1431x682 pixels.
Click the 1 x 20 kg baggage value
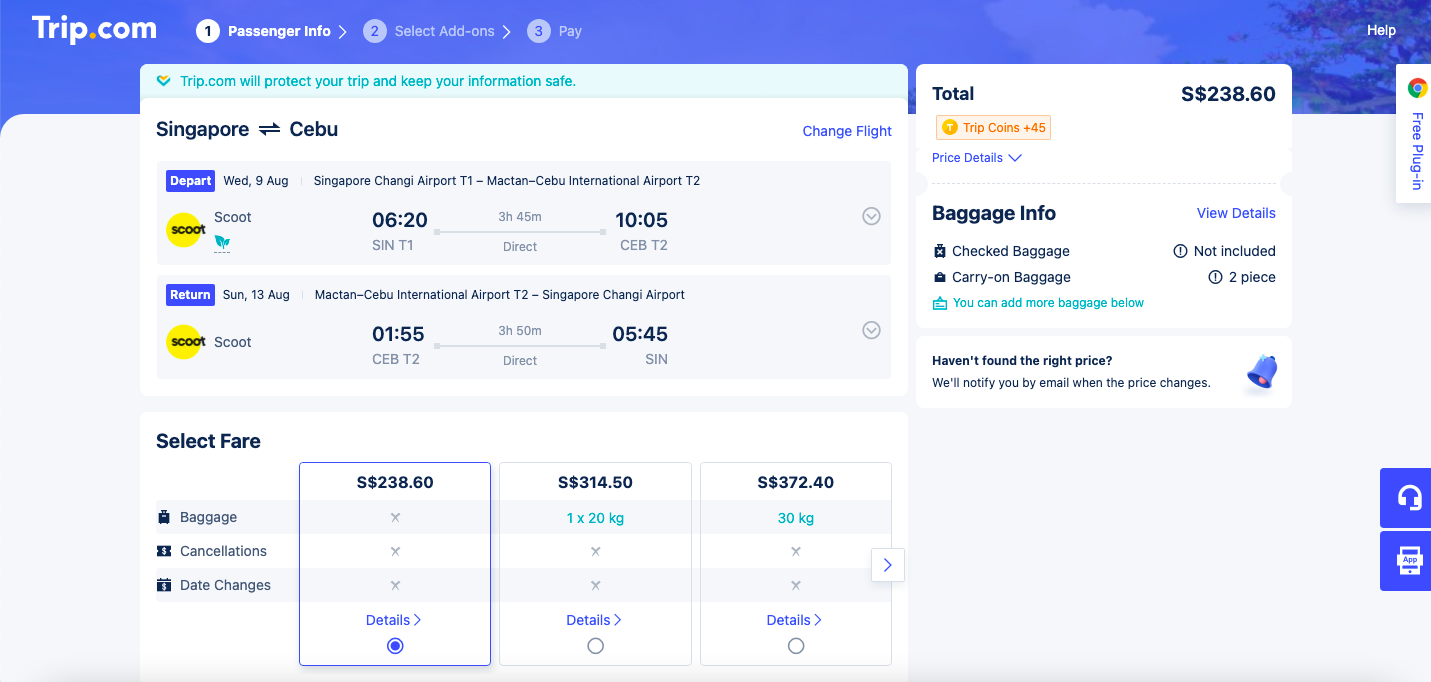coord(595,518)
